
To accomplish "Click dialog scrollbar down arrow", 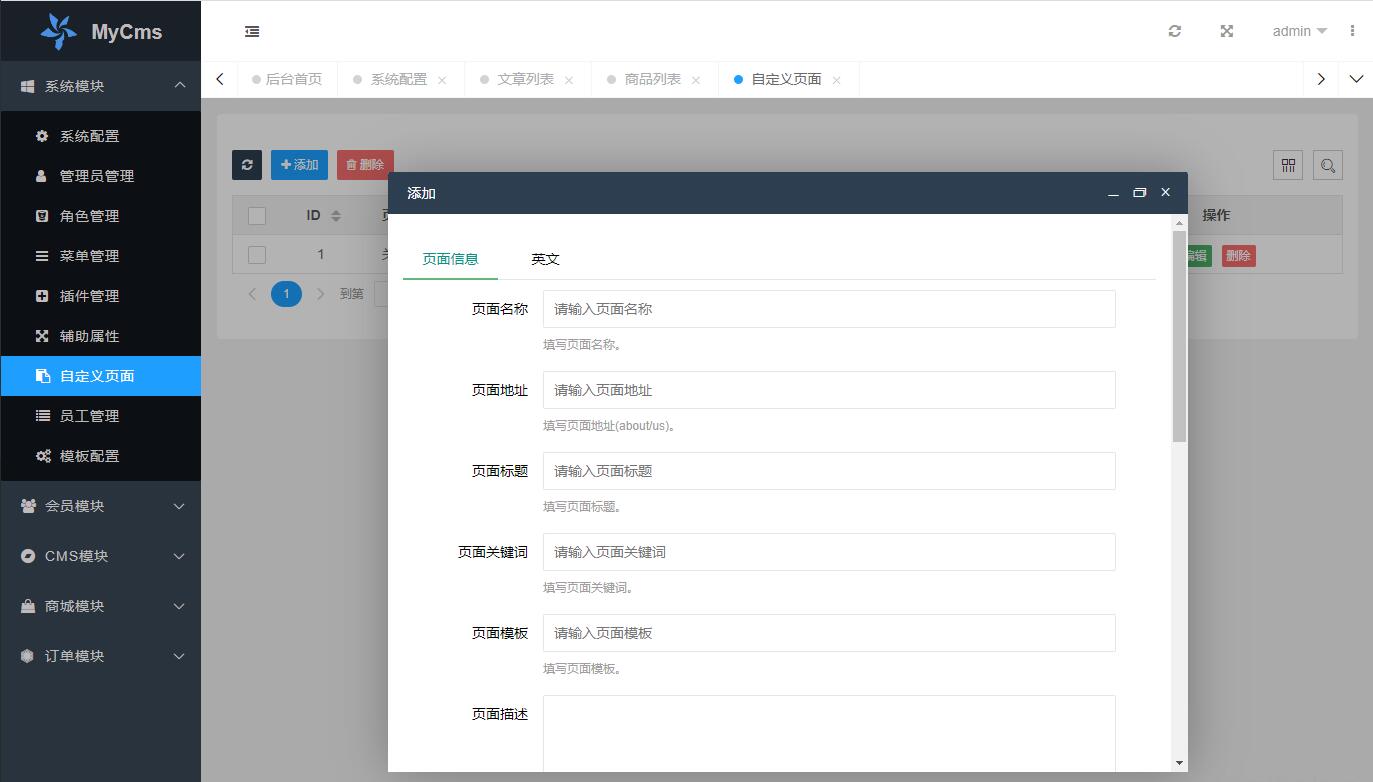I will click(x=1180, y=763).
